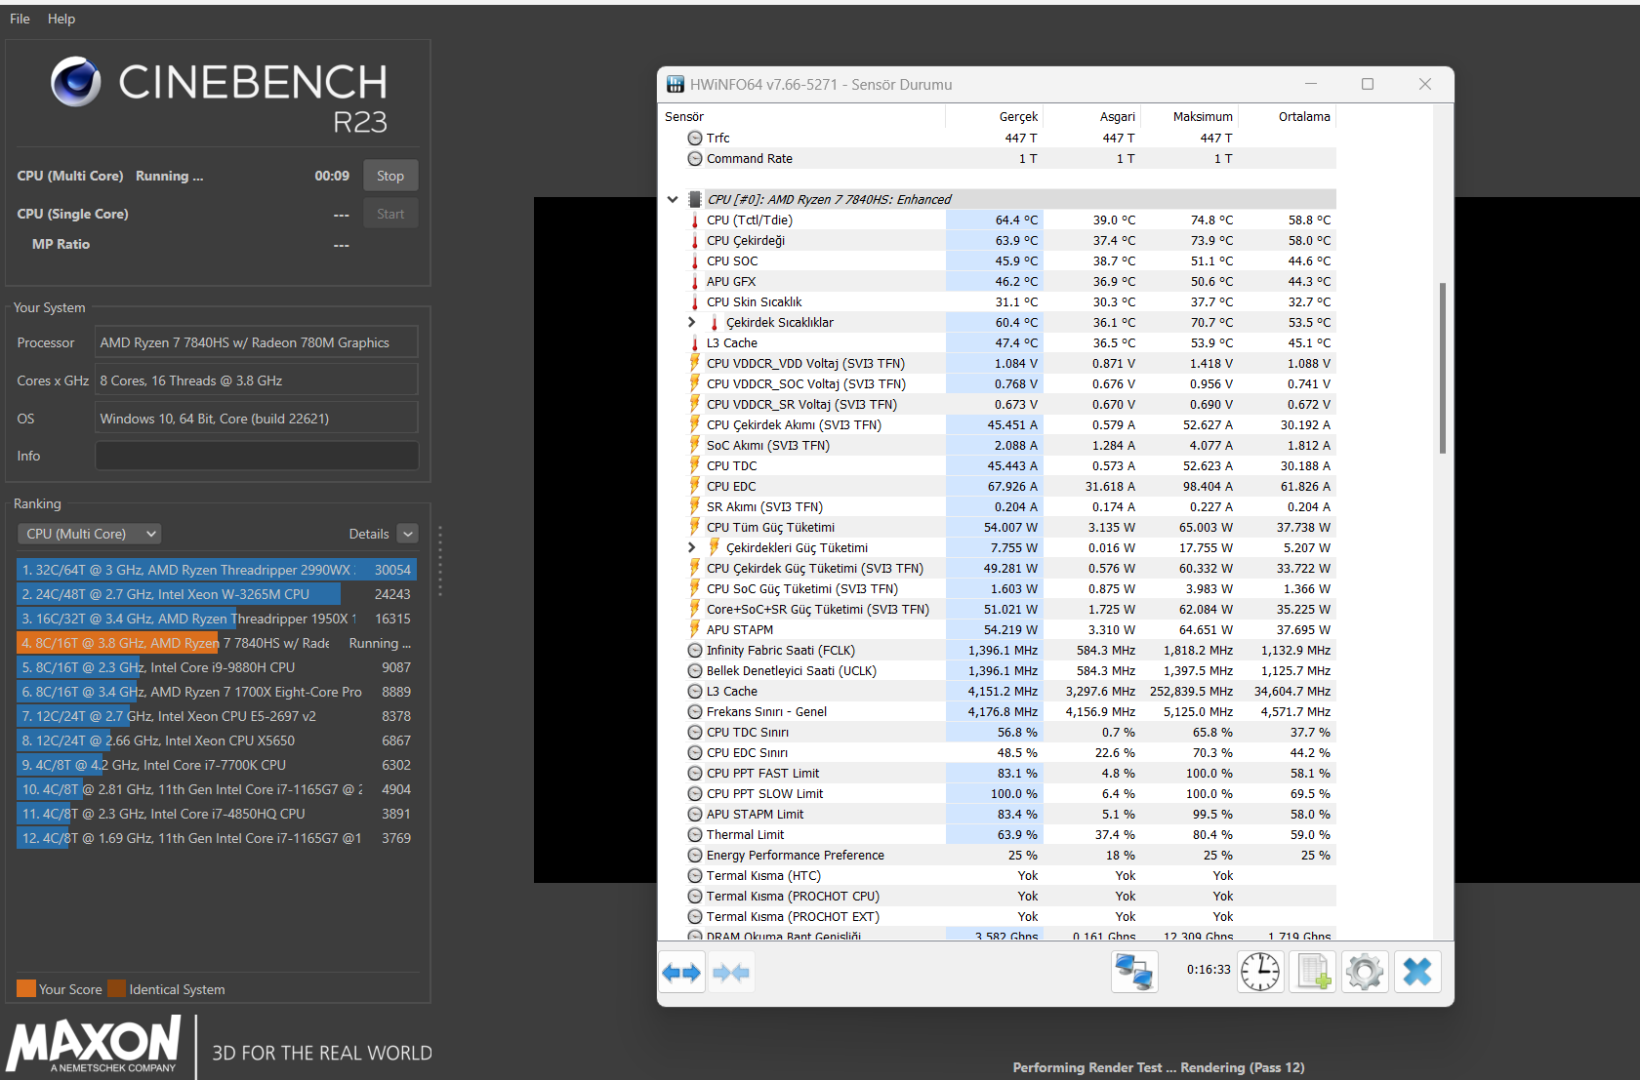1640x1080 pixels.
Task: Click the log file start icon in HWiNFO
Action: pos(1313,971)
